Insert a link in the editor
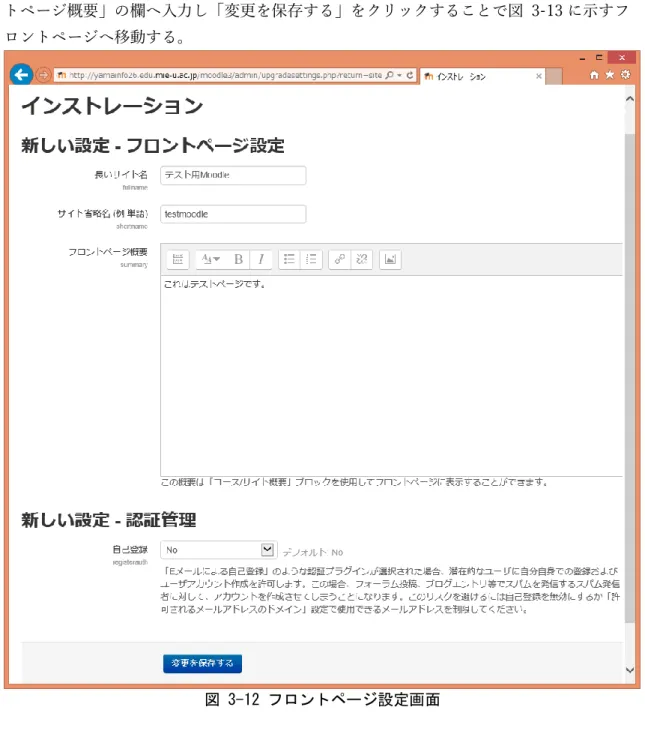645x755 pixels. [x=339, y=259]
